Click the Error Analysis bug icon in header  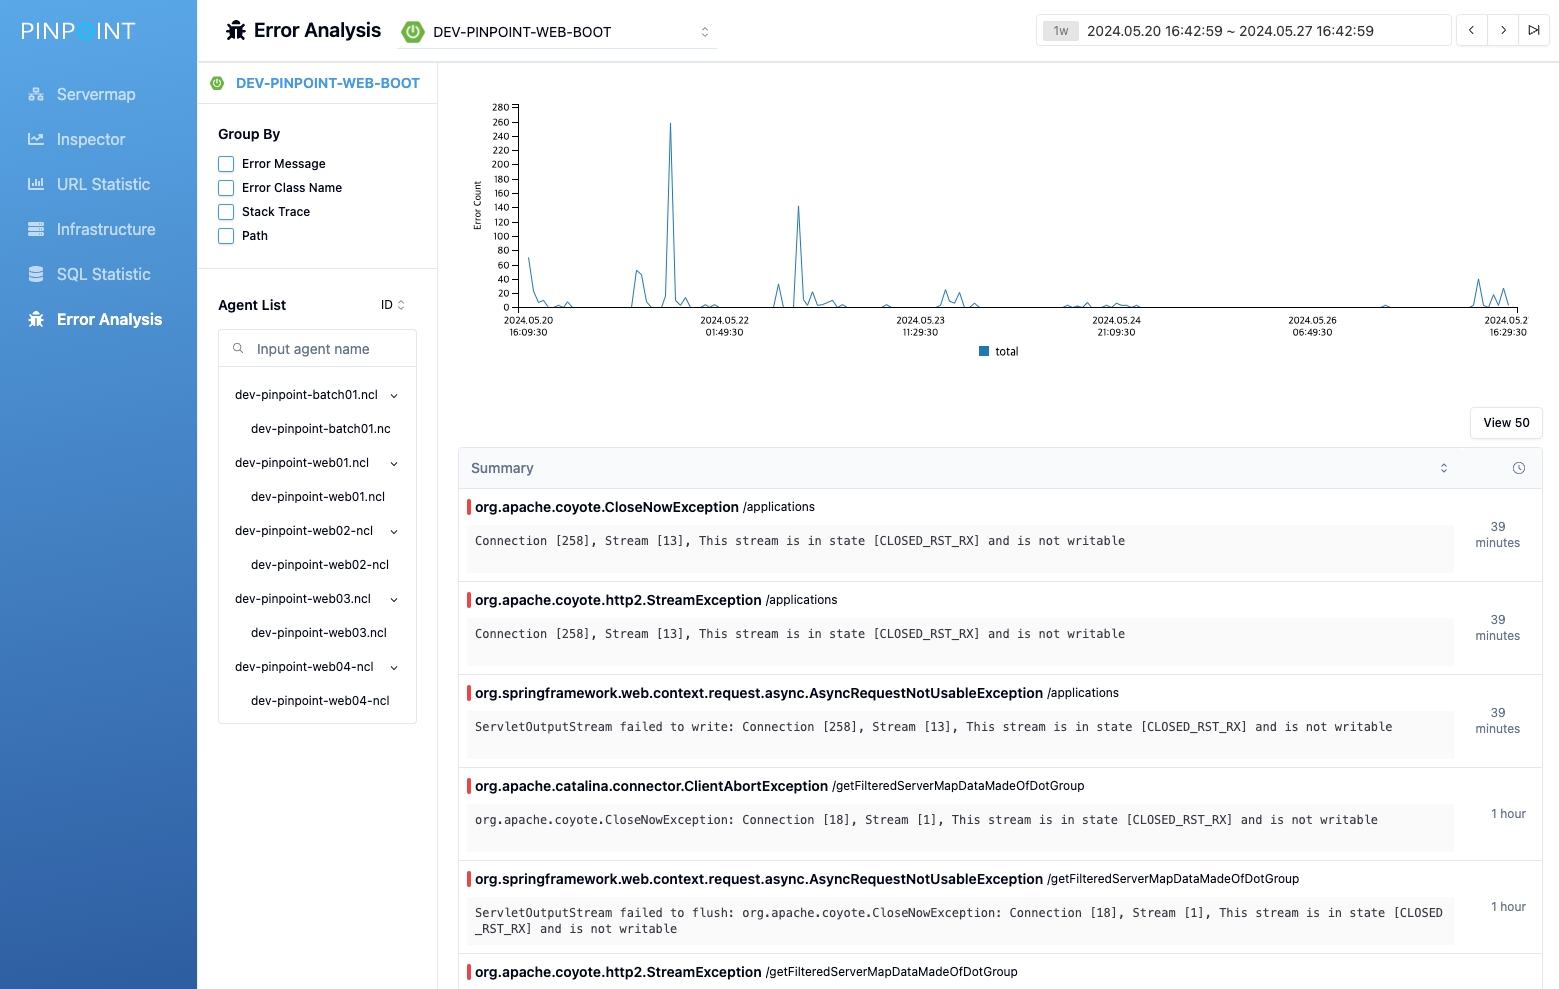tap(236, 31)
